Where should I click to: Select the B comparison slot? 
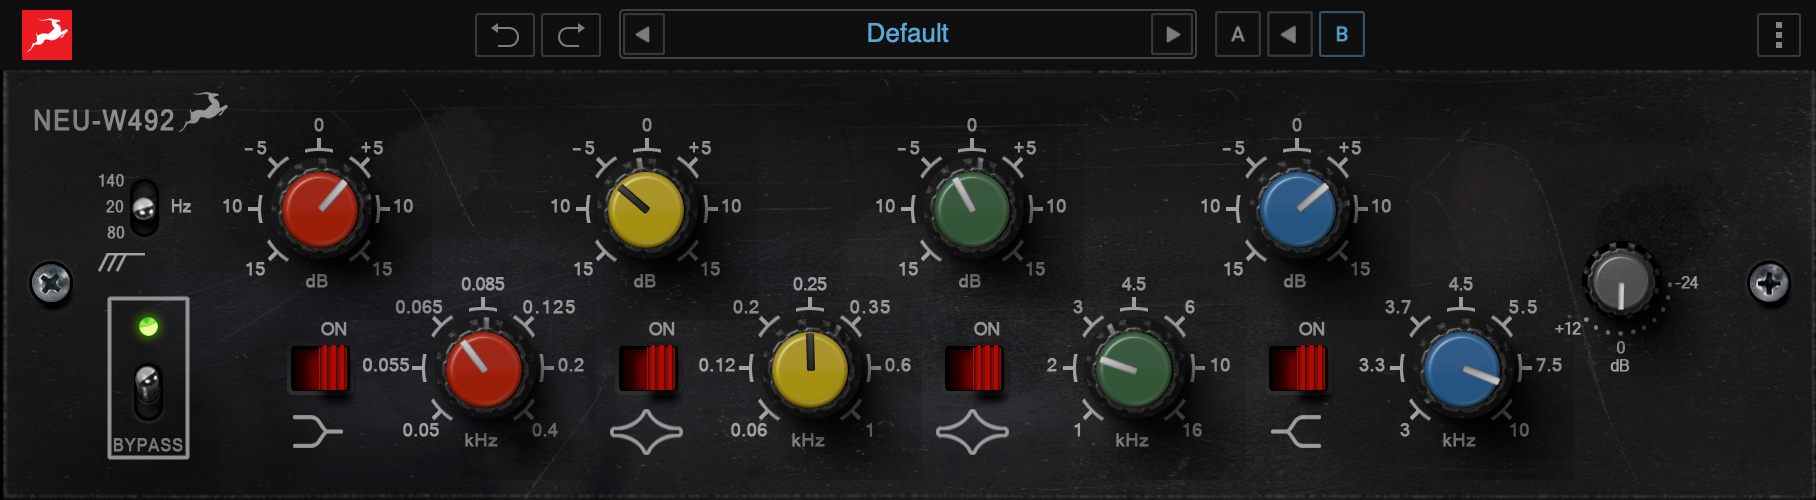point(1342,35)
